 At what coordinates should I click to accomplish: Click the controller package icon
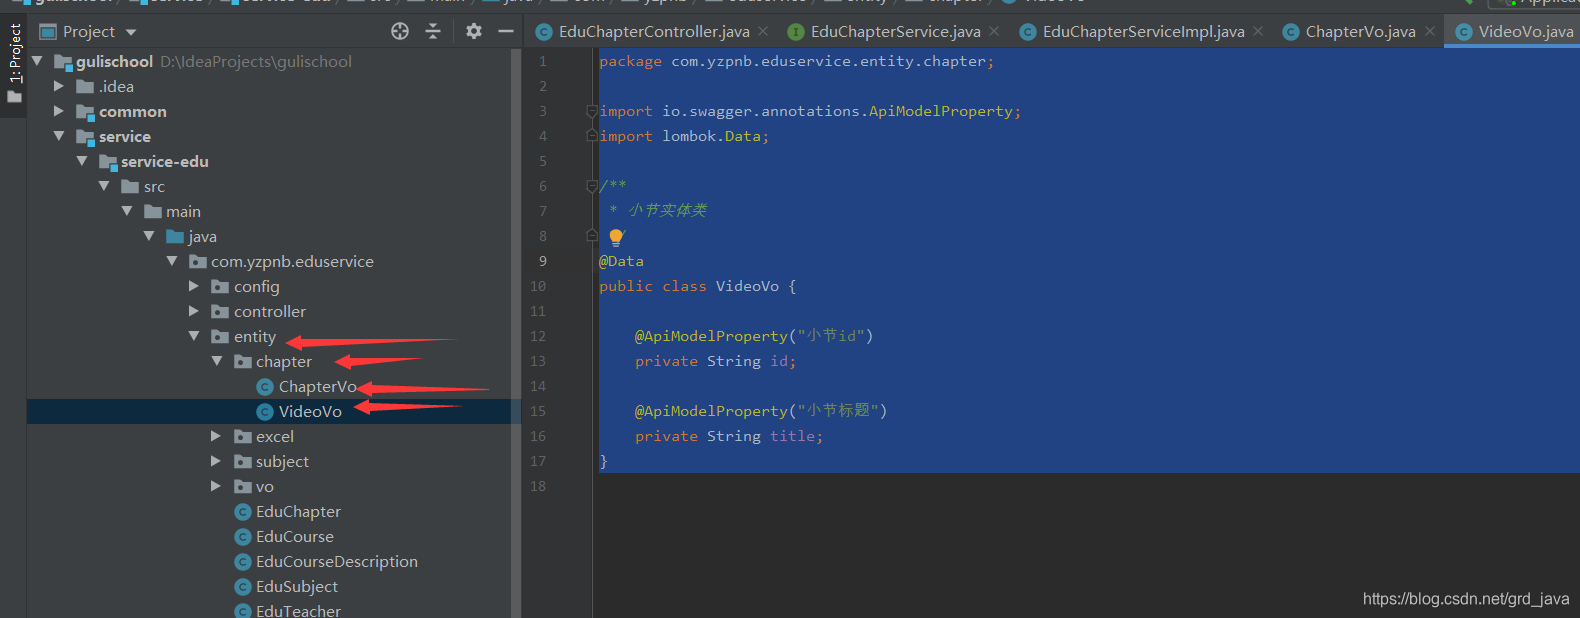click(x=220, y=312)
